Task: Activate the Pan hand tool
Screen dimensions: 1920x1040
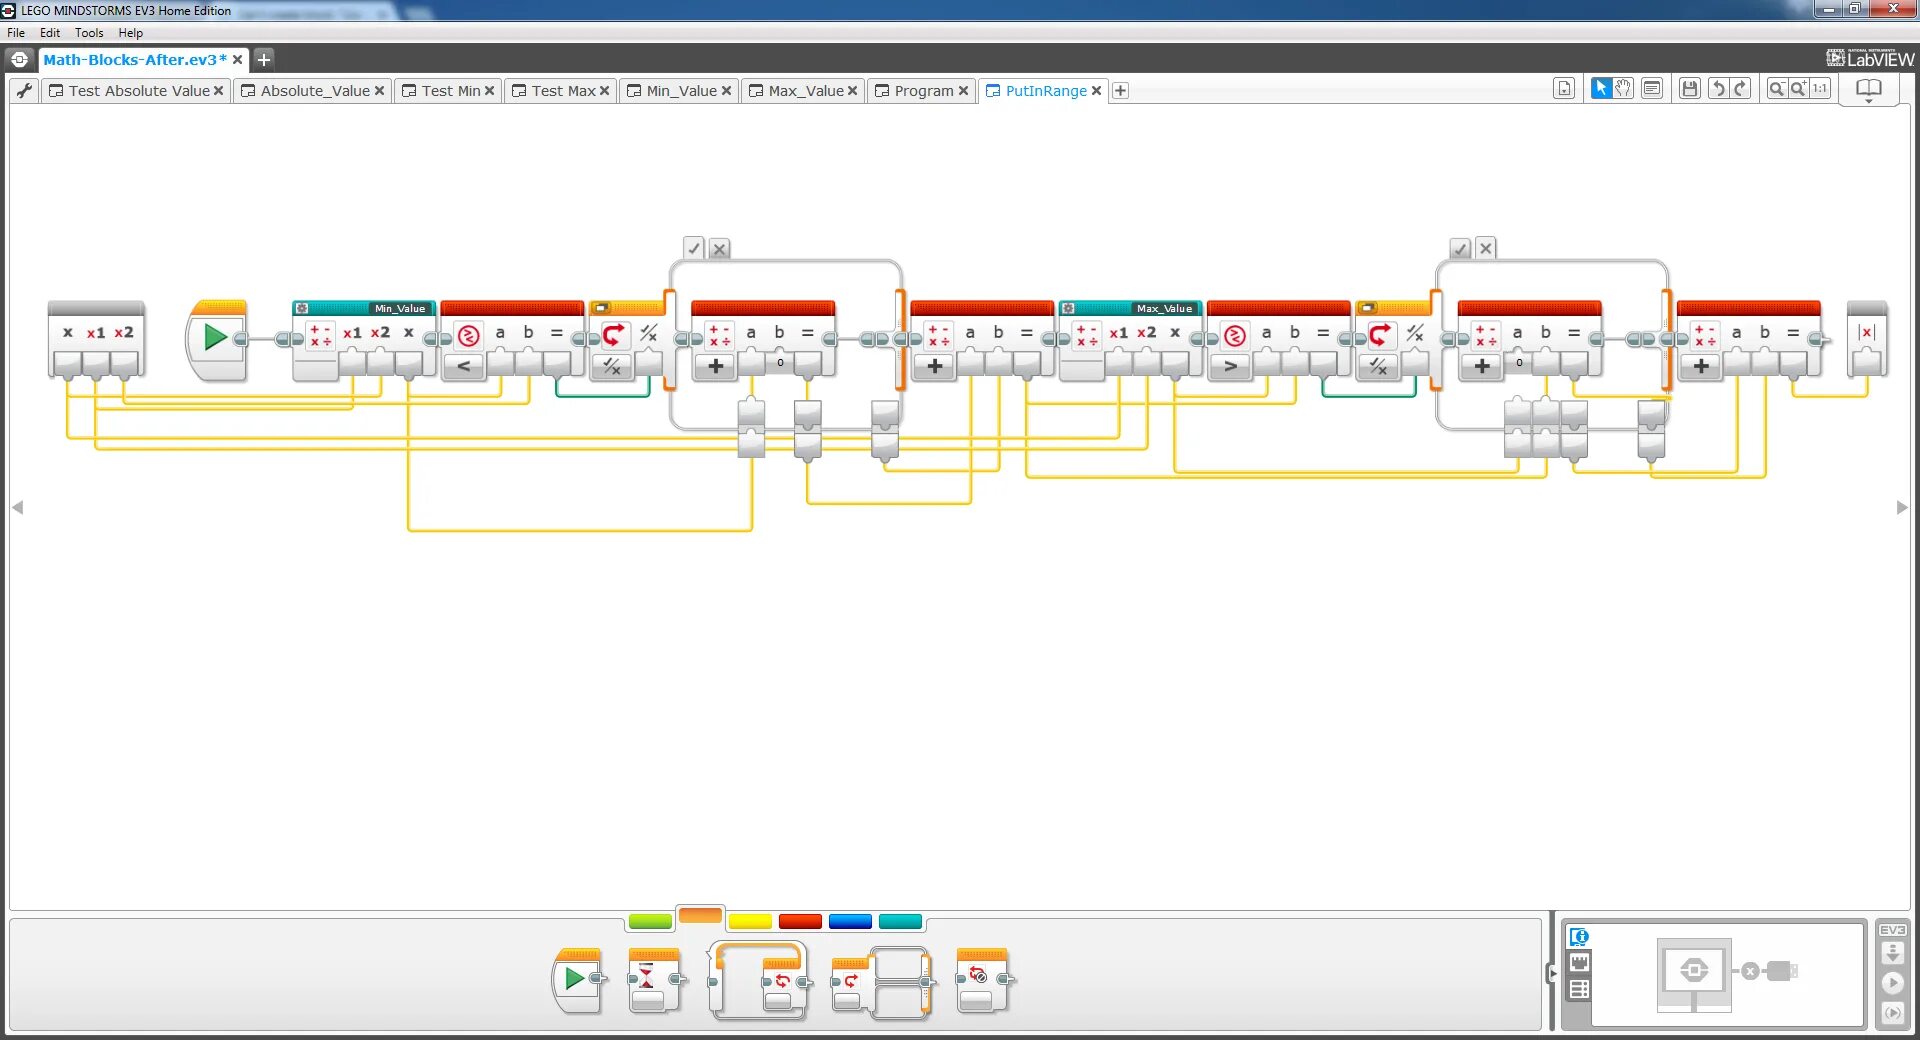Action: (x=1623, y=88)
